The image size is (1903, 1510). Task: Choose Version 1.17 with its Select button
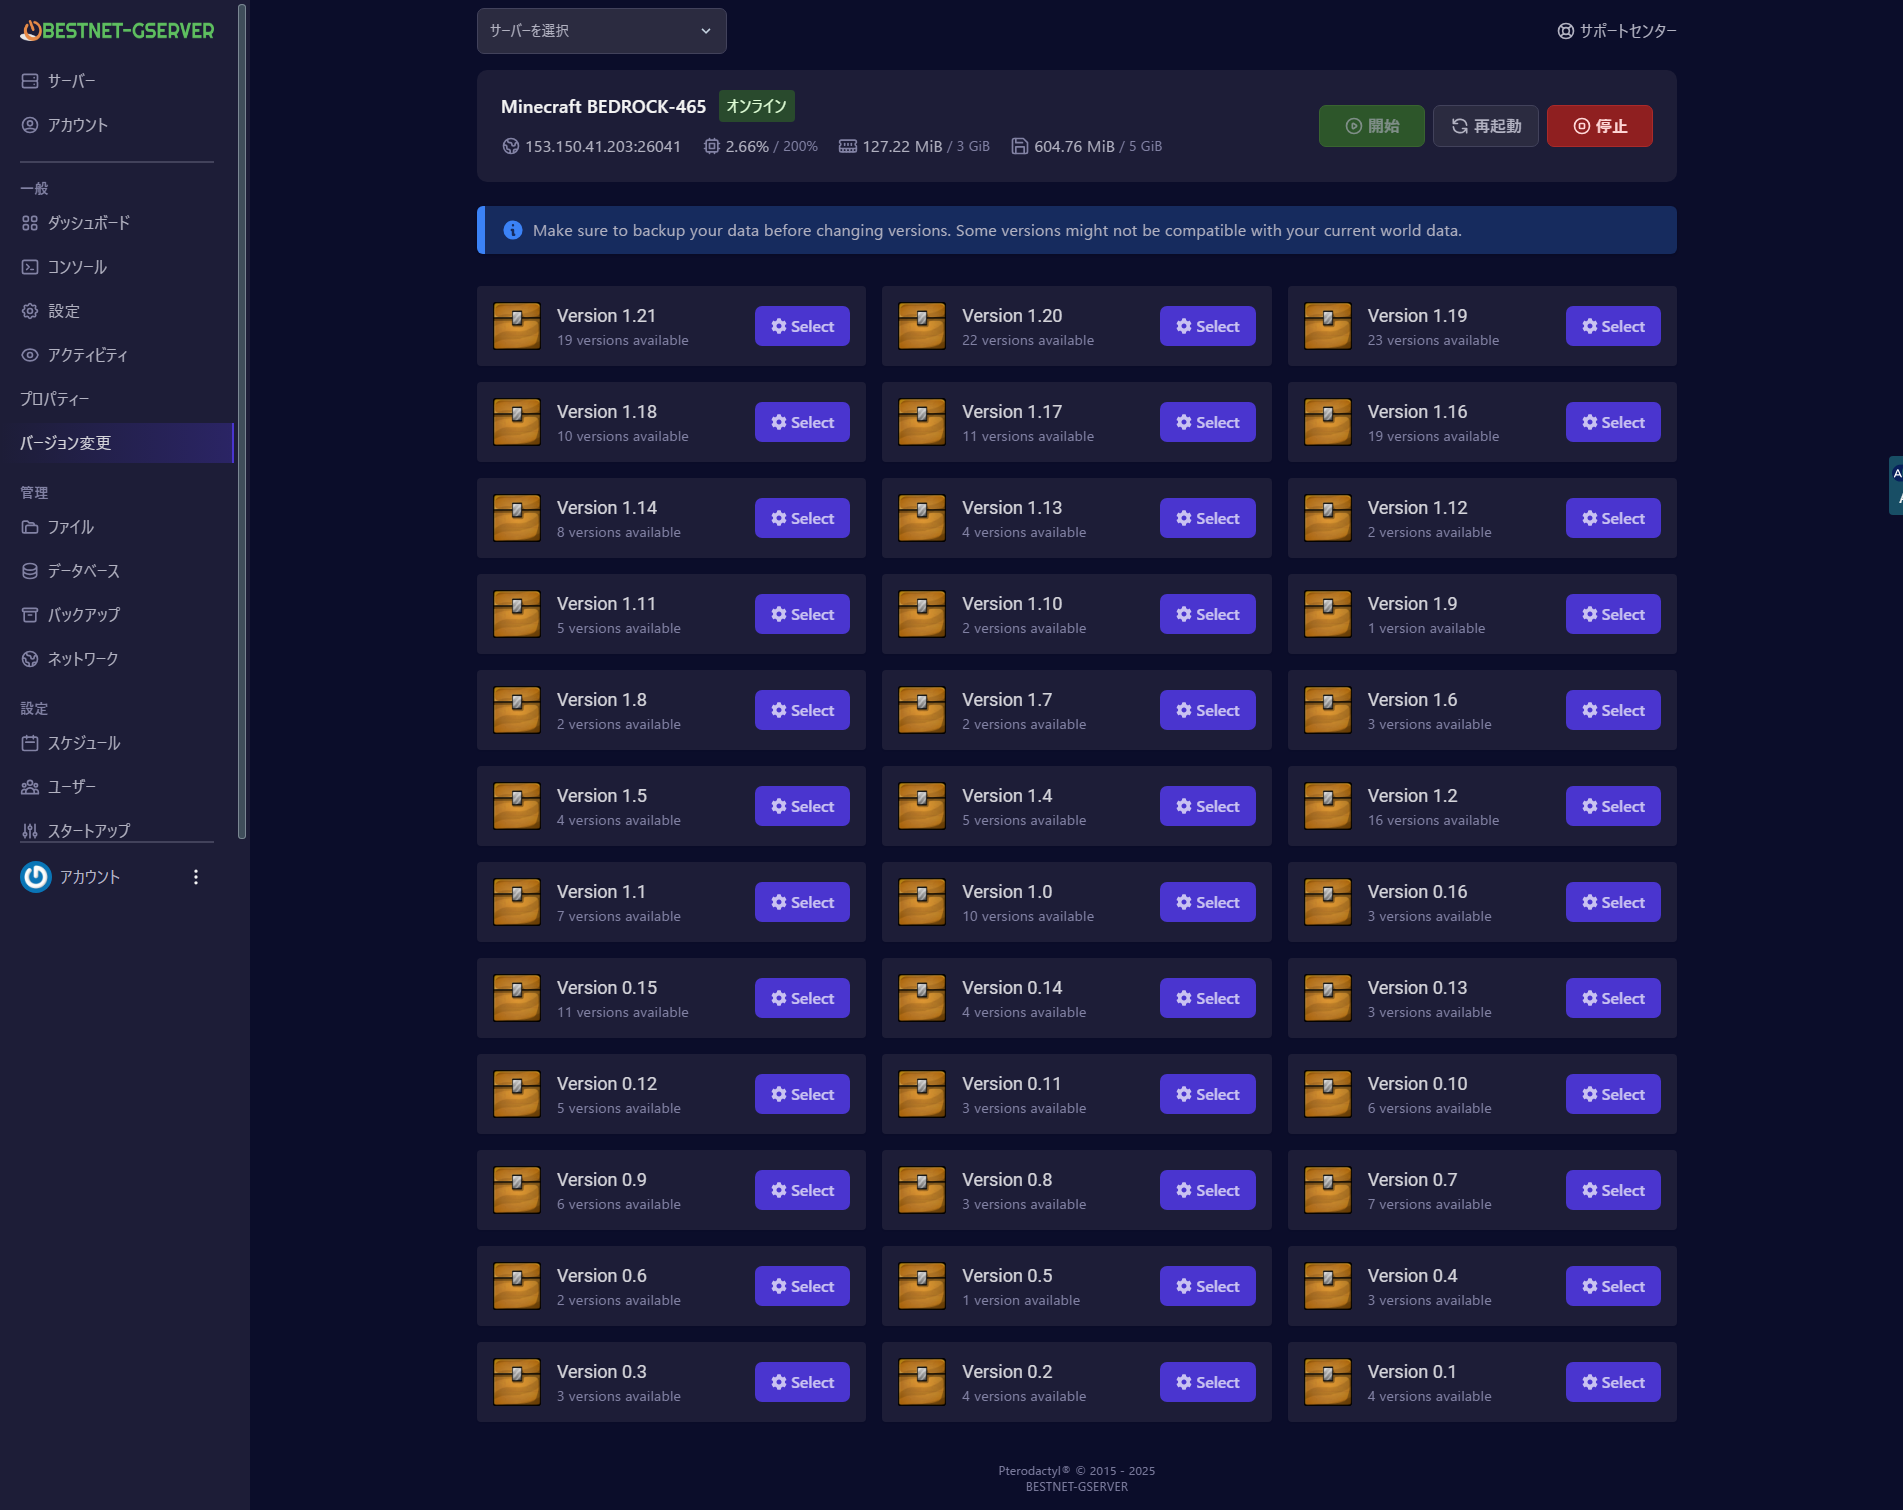[x=1208, y=422]
